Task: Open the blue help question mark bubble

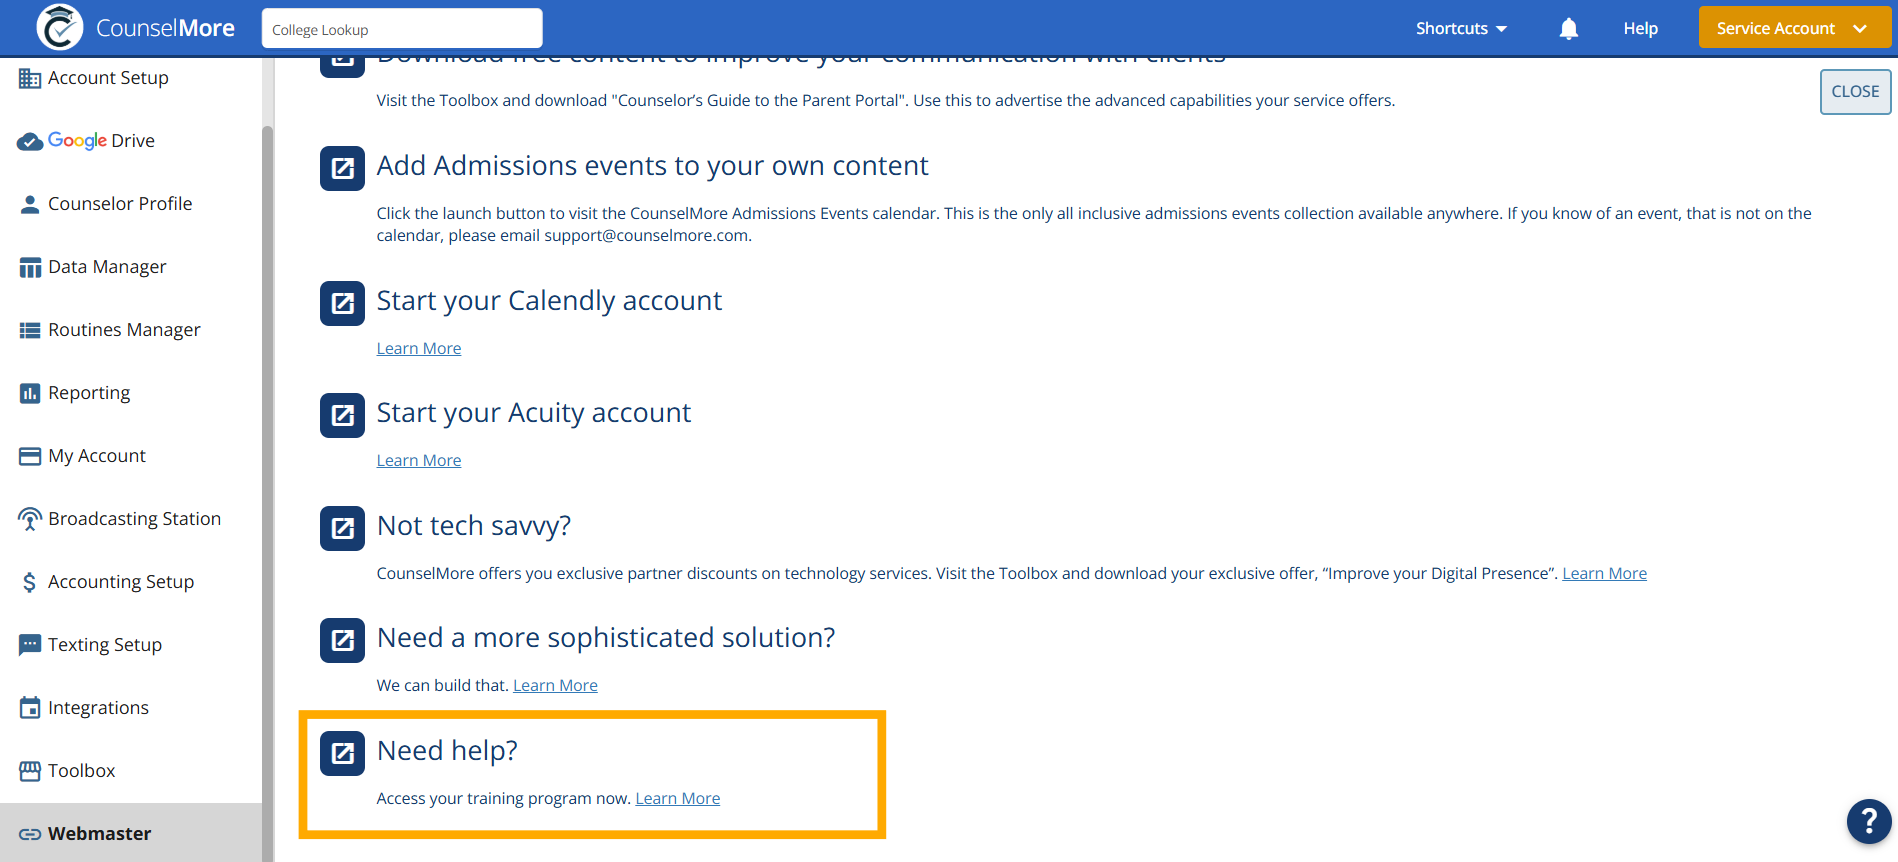Action: [1868, 822]
